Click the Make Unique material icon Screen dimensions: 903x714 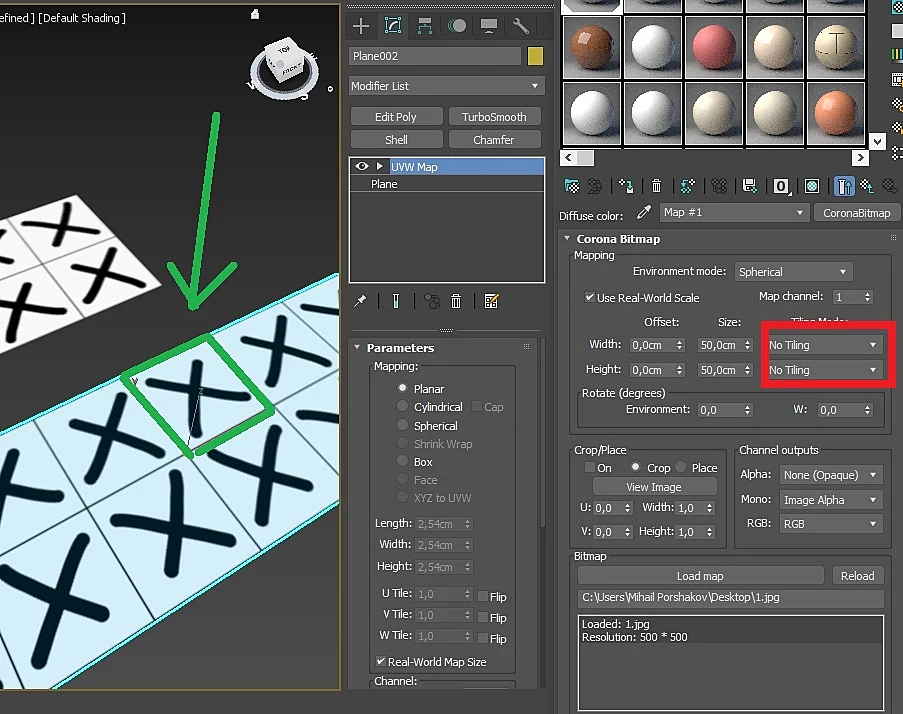click(x=719, y=186)
